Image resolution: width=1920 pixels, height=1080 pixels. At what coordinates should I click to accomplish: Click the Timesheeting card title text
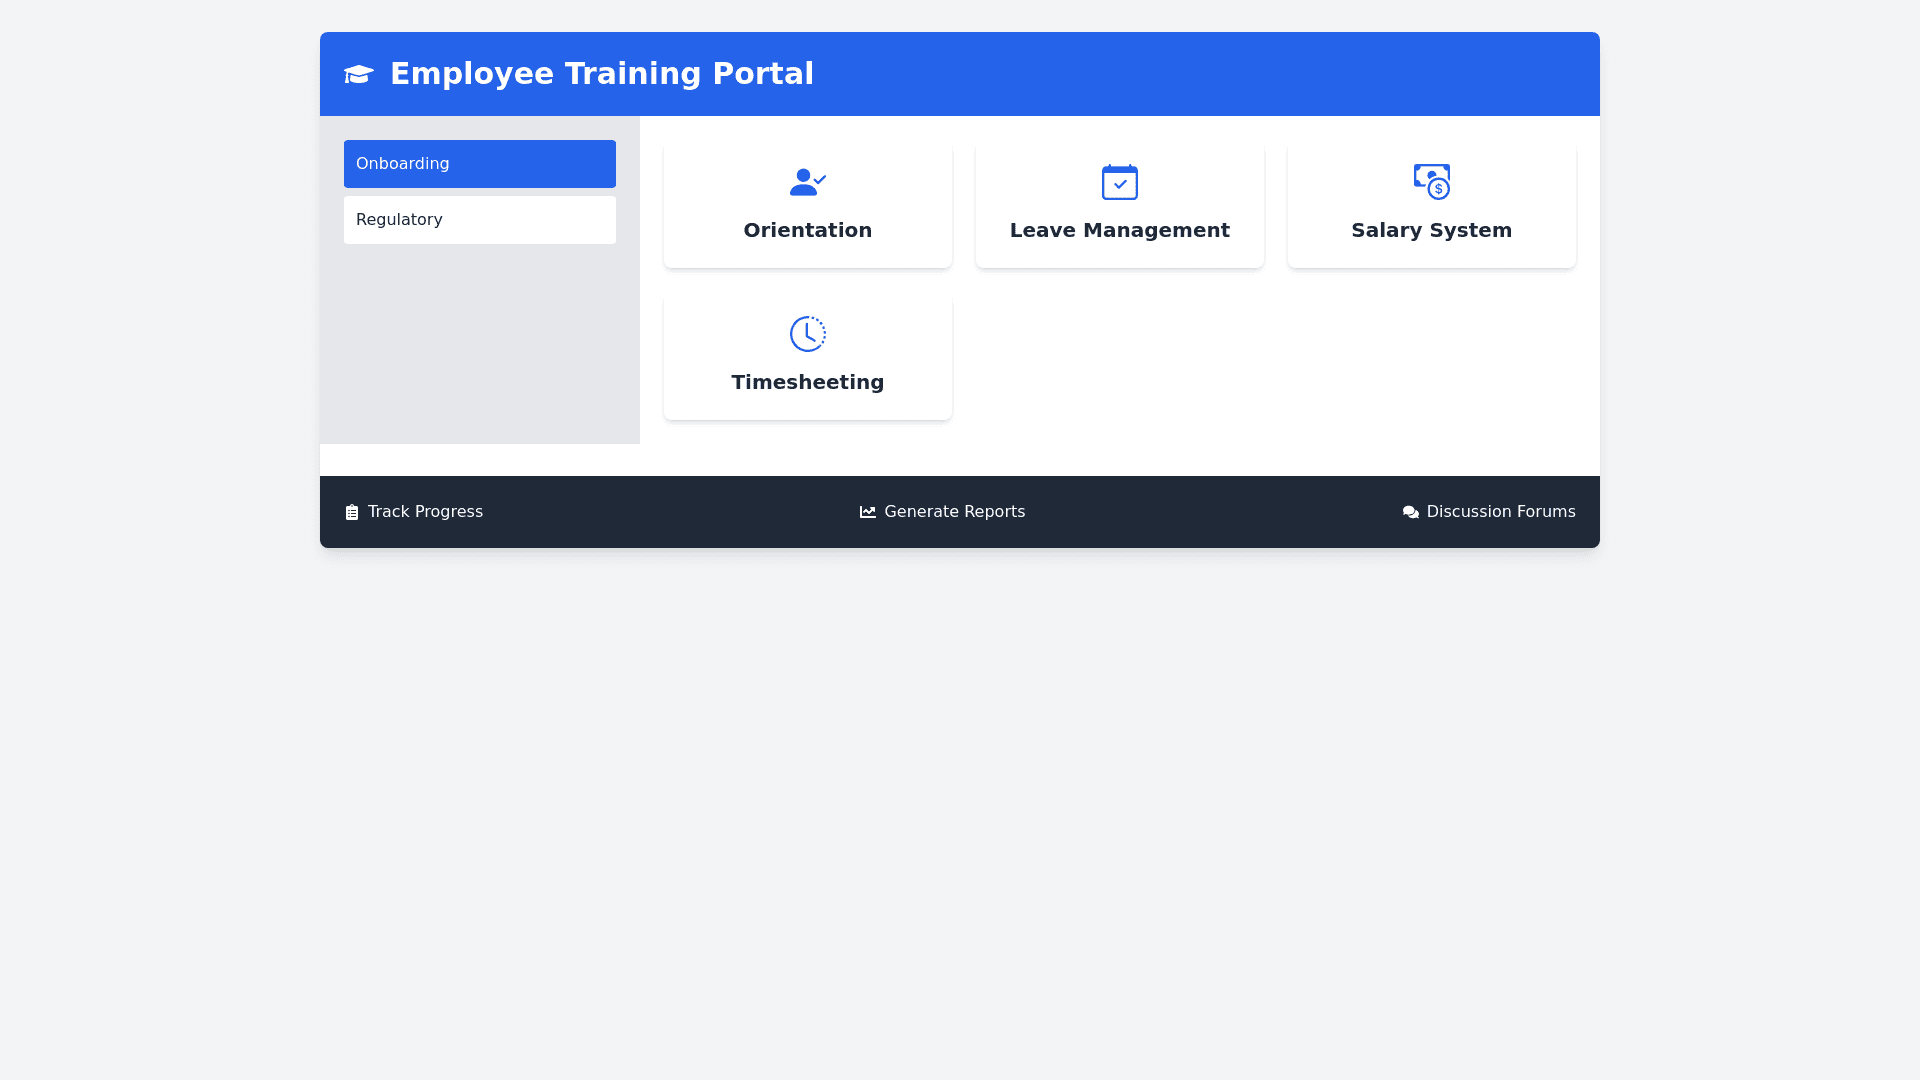(x=807, y=382)
